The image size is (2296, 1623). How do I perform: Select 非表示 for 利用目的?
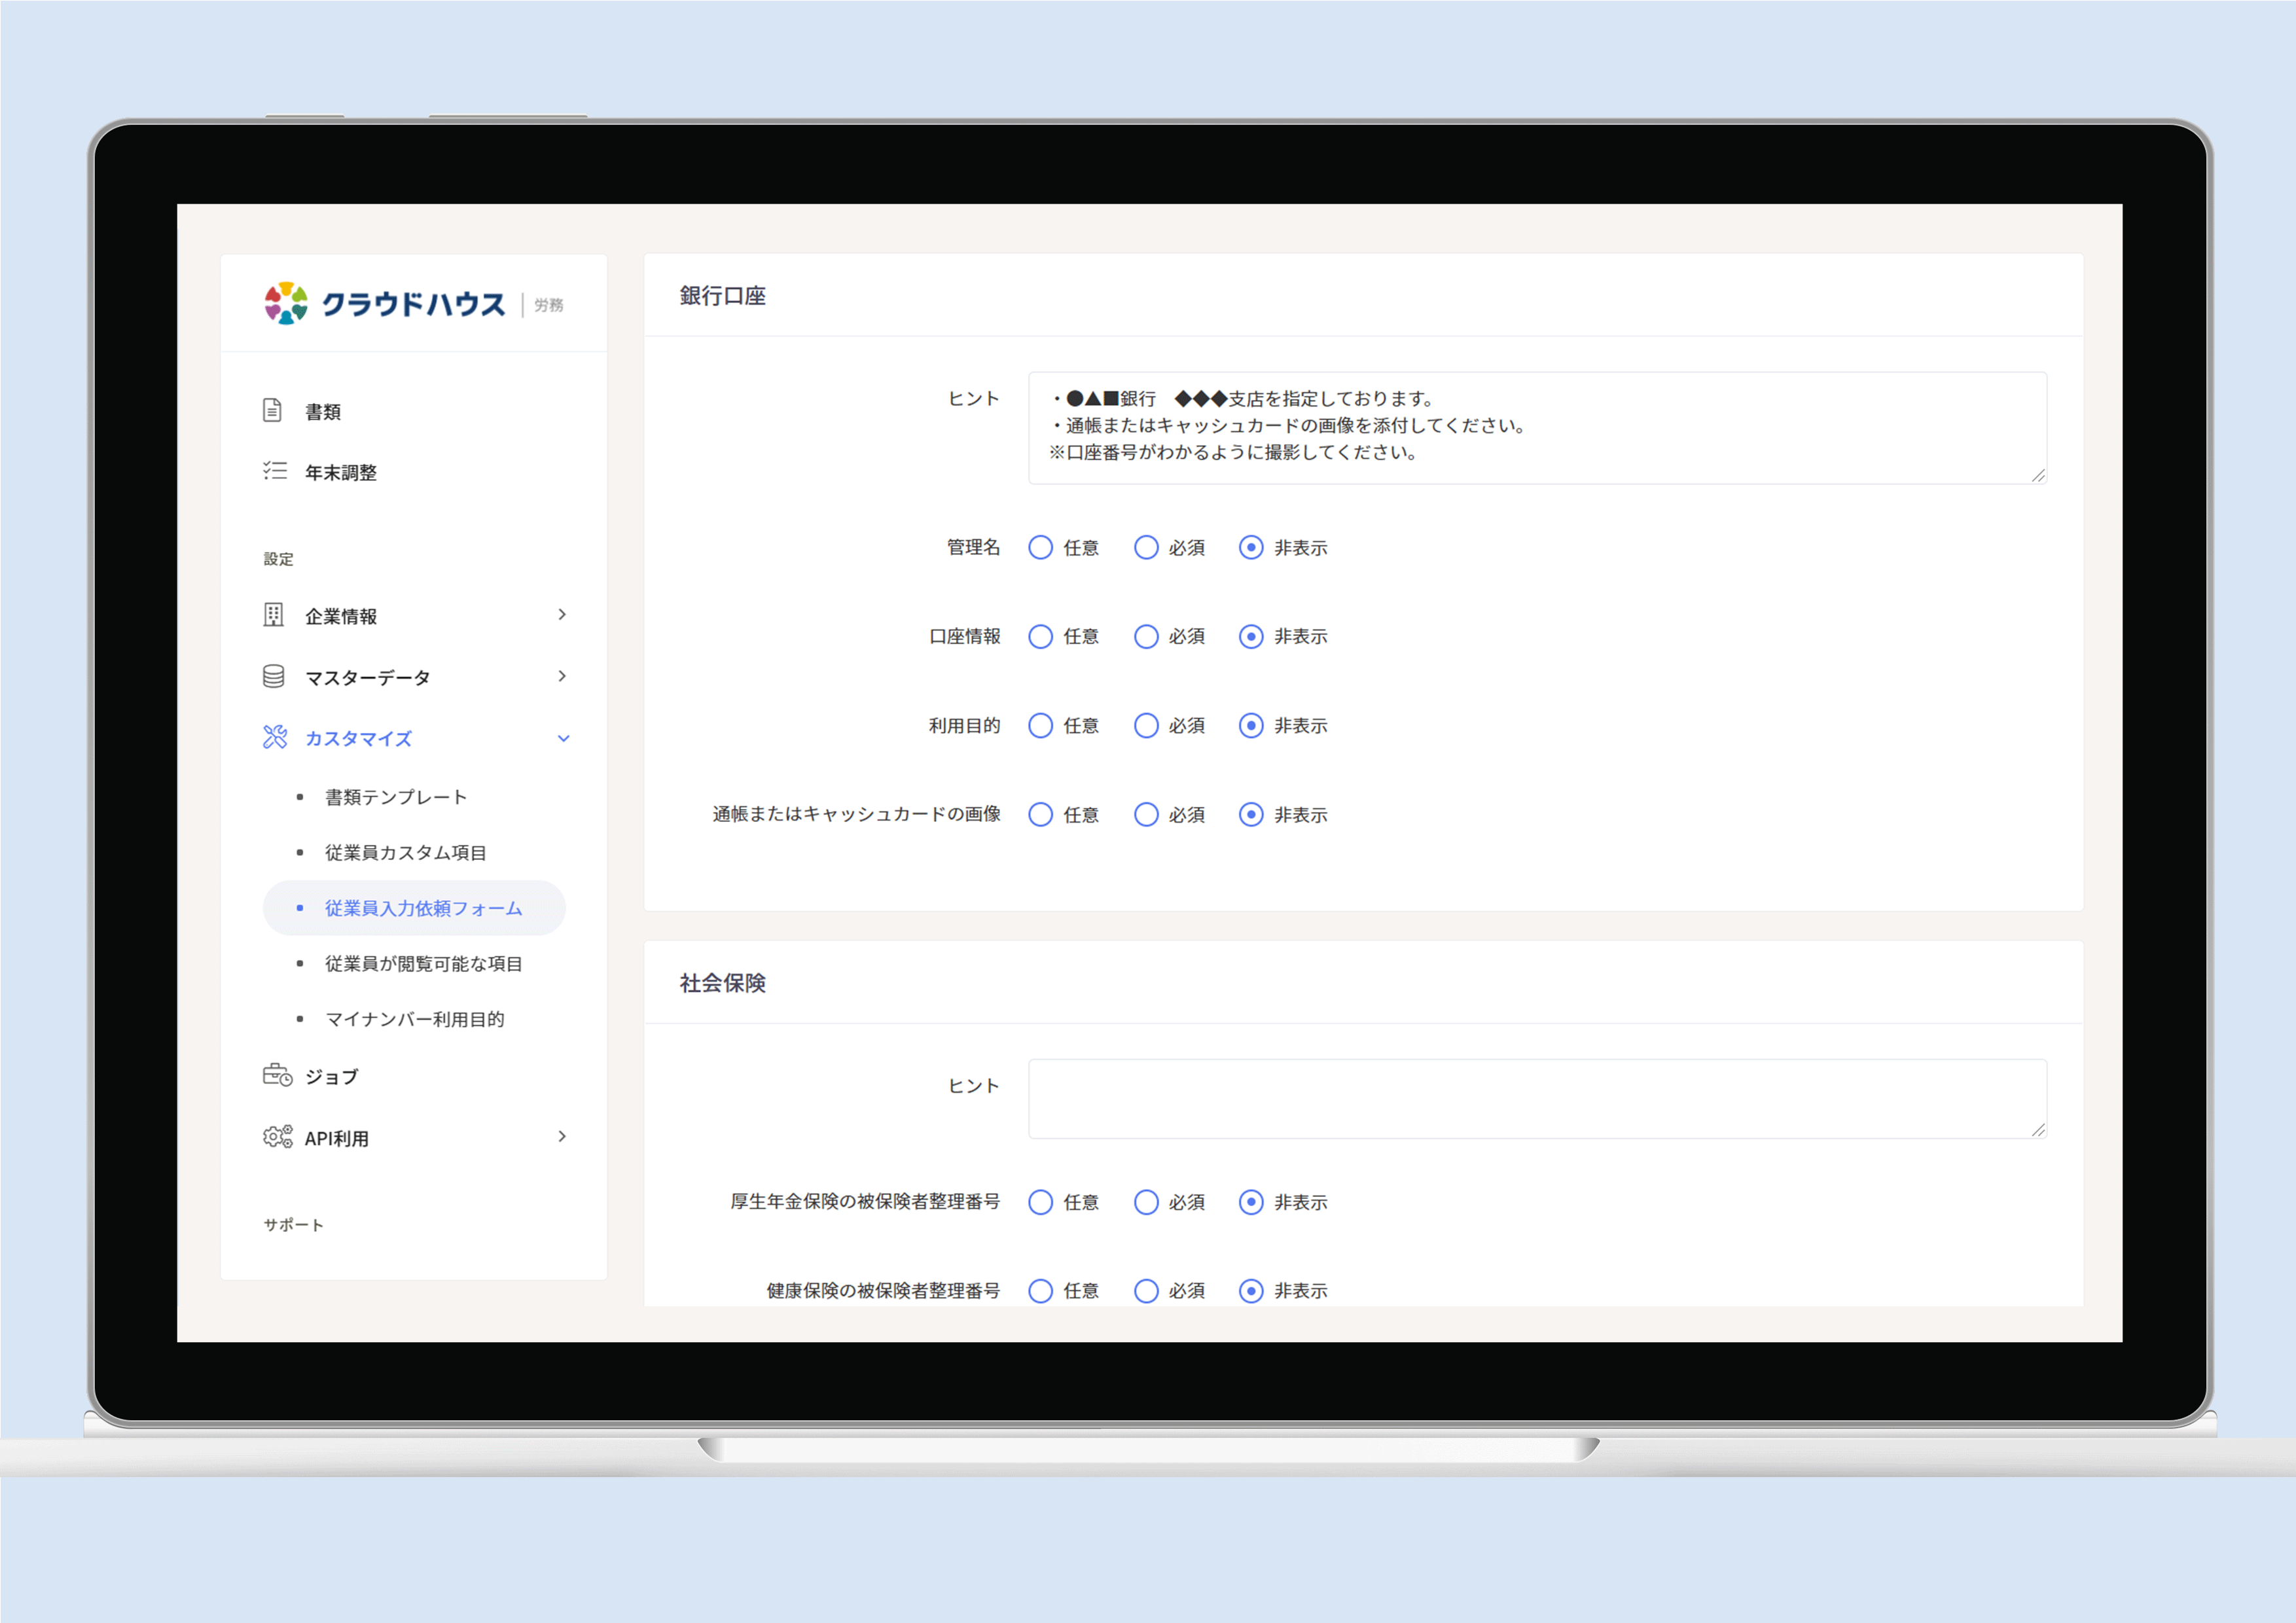pyautogui.click(x=1251, y=726)
